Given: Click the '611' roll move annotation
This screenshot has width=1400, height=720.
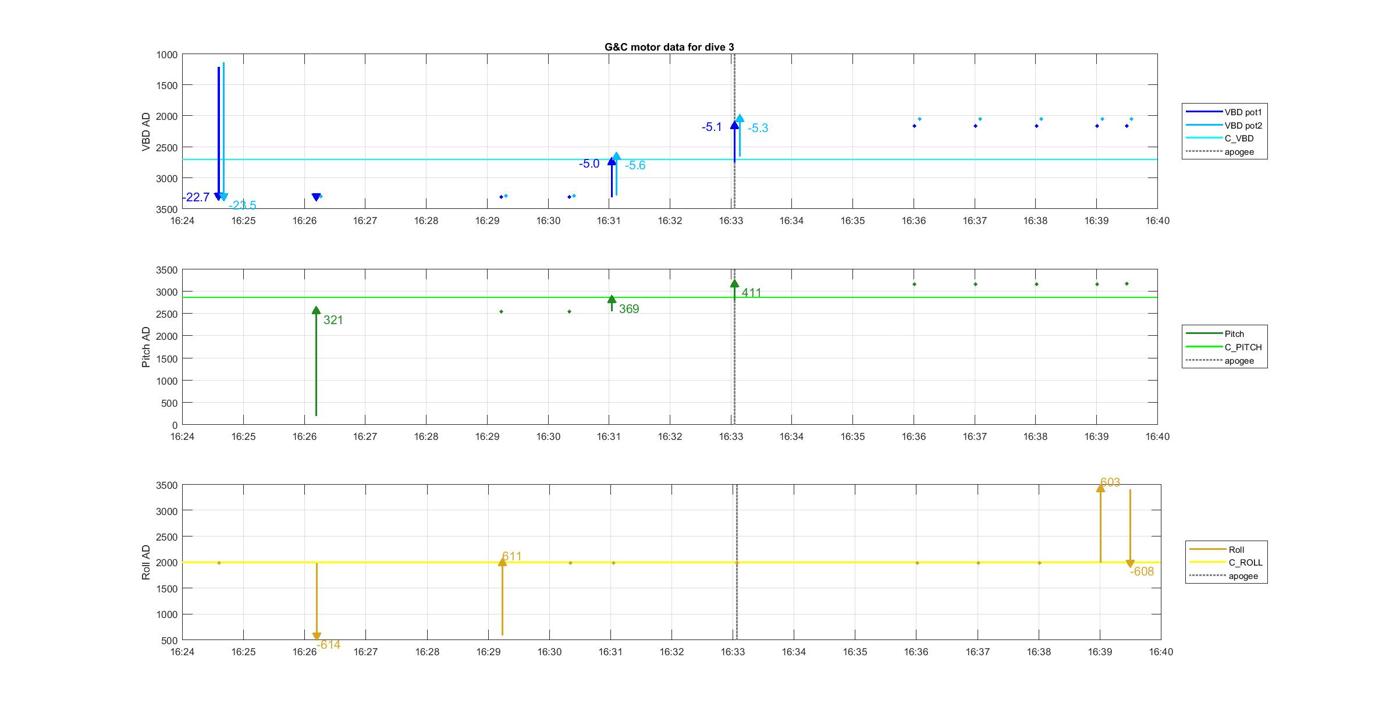Looking at the screenshot, I should coord(512,557).
